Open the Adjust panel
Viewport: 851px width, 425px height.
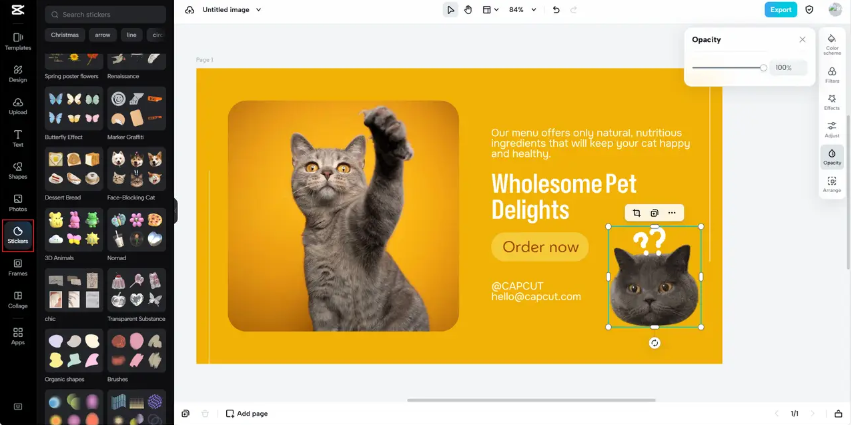point(832,129)
